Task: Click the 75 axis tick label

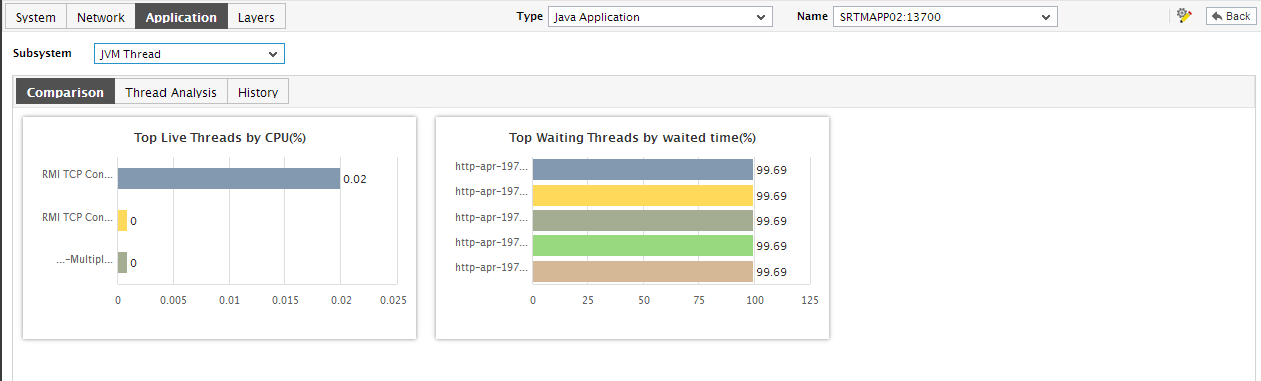Action: (699, 300)
